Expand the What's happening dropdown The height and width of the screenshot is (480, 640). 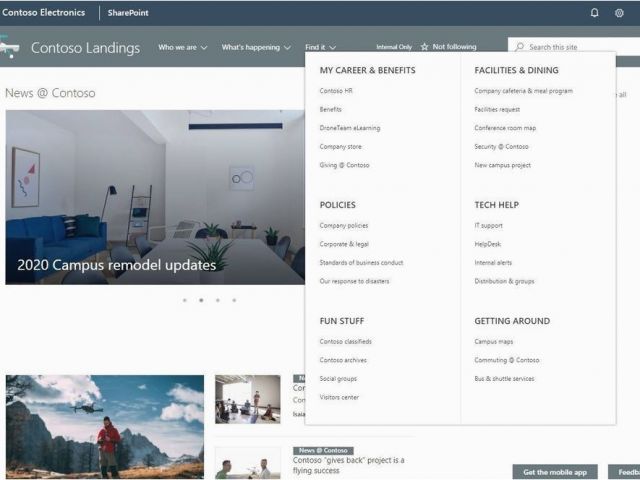[256, 47]
